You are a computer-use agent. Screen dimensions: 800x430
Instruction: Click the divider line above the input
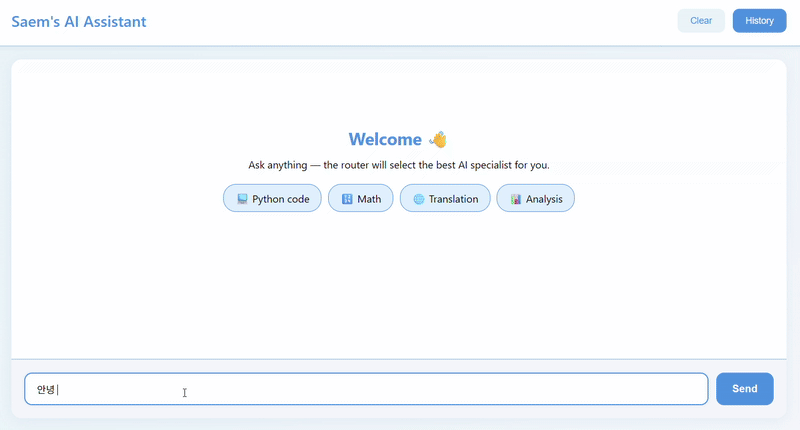point(398,358)
